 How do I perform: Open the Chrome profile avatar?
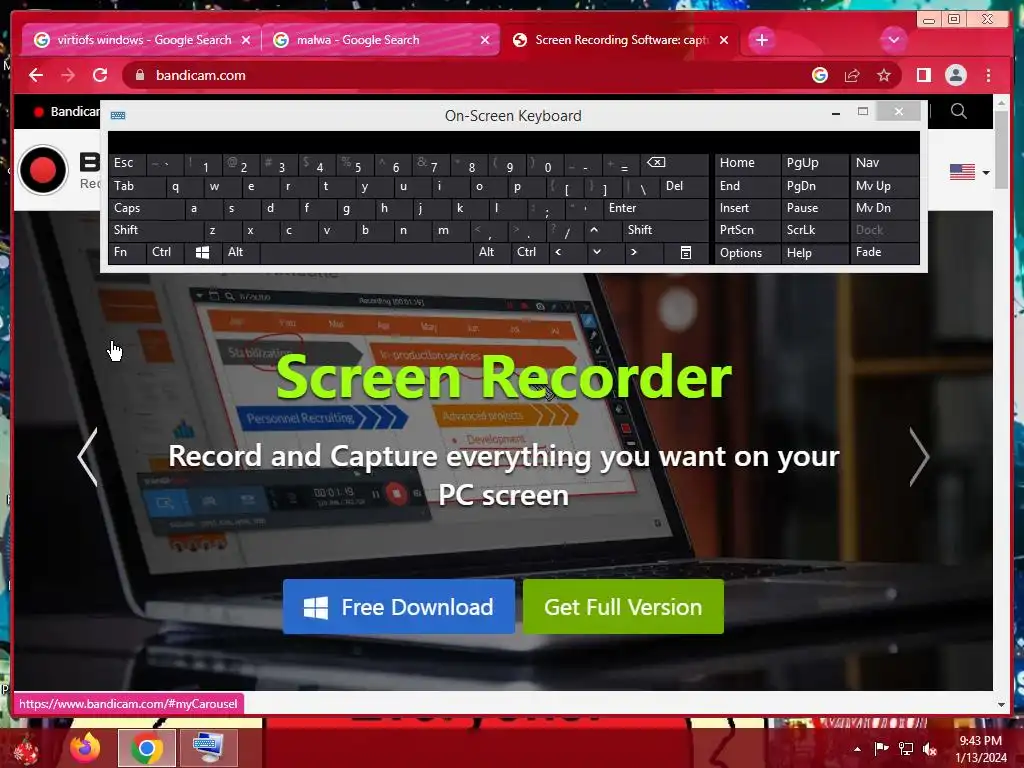click(x=955, y=76)
